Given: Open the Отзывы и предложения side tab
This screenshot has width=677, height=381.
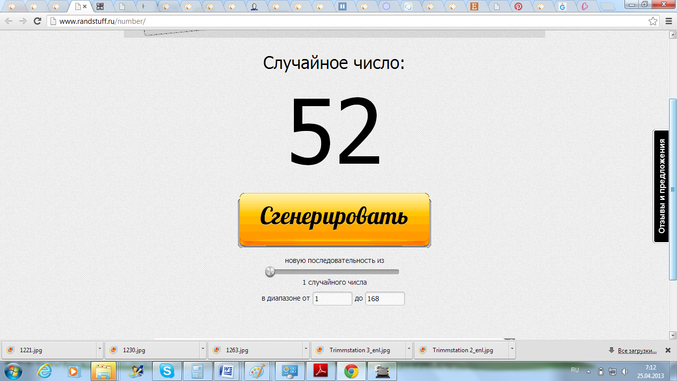Looking at the screenshot, I should pyautogui.click(x=661, y=186).
